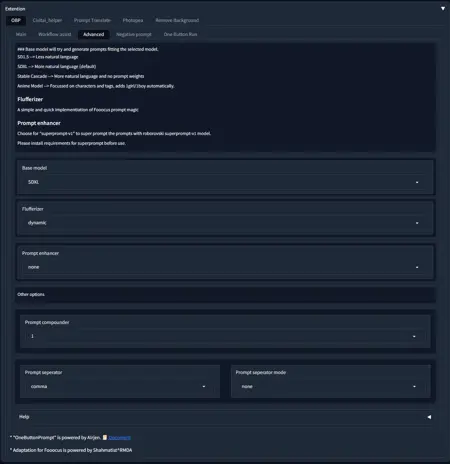Open the Flufferizer dropdown arrow
This screenshot has height=464, width=450.
pyautogui.click(x=417, y=223)
